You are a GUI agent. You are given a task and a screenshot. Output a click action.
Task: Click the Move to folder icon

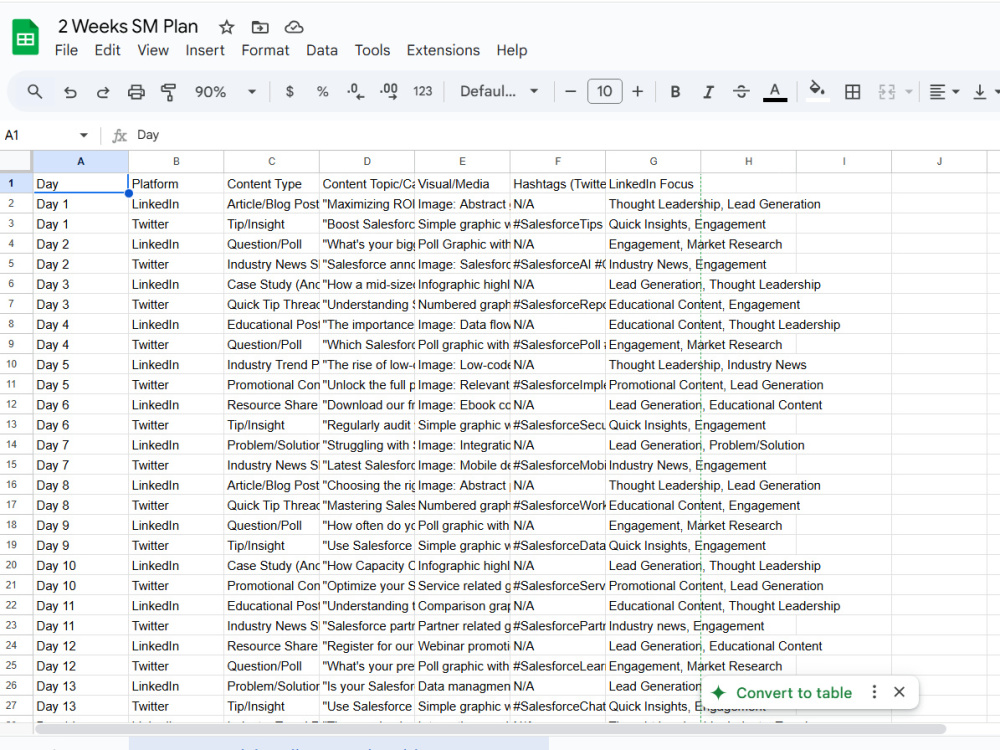[260, 27]
